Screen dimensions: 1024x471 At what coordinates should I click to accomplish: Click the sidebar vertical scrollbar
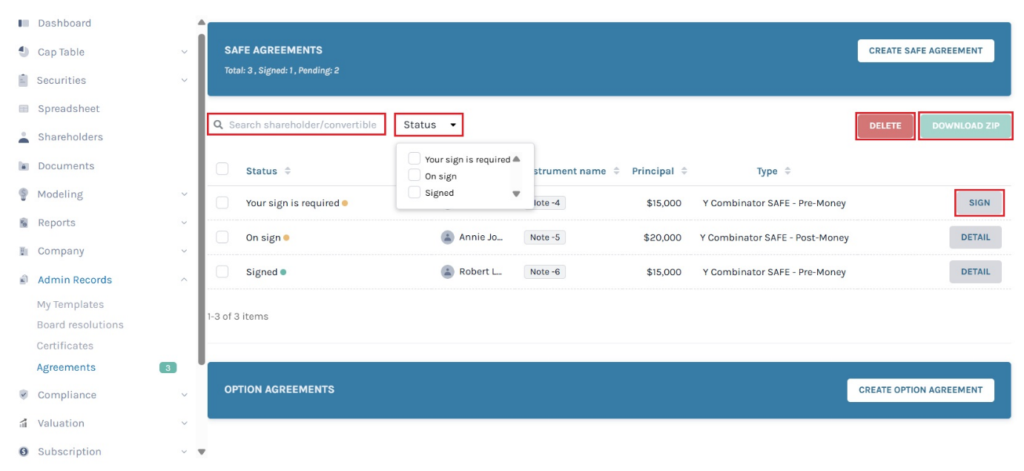(x=201, y=200)
